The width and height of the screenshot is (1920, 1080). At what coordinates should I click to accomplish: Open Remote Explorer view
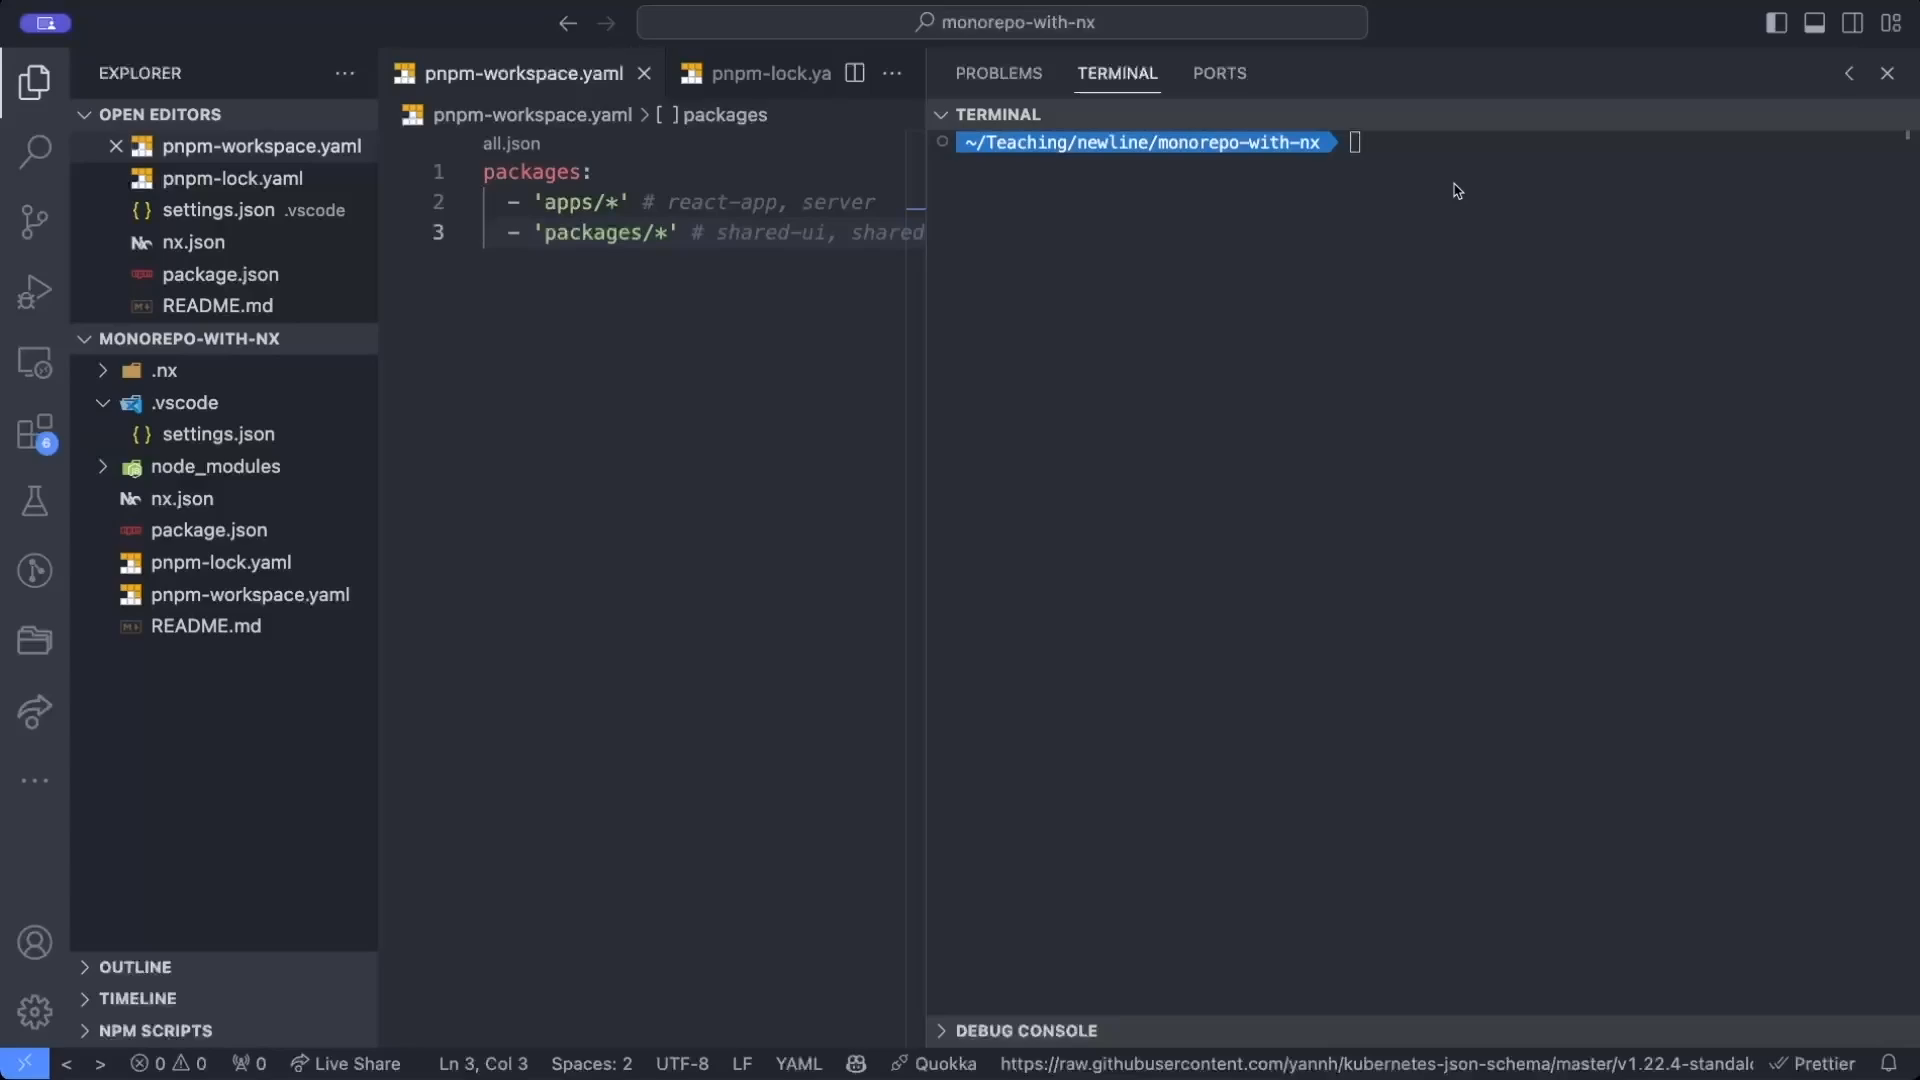pyautogui.click(x=35, y=362)
